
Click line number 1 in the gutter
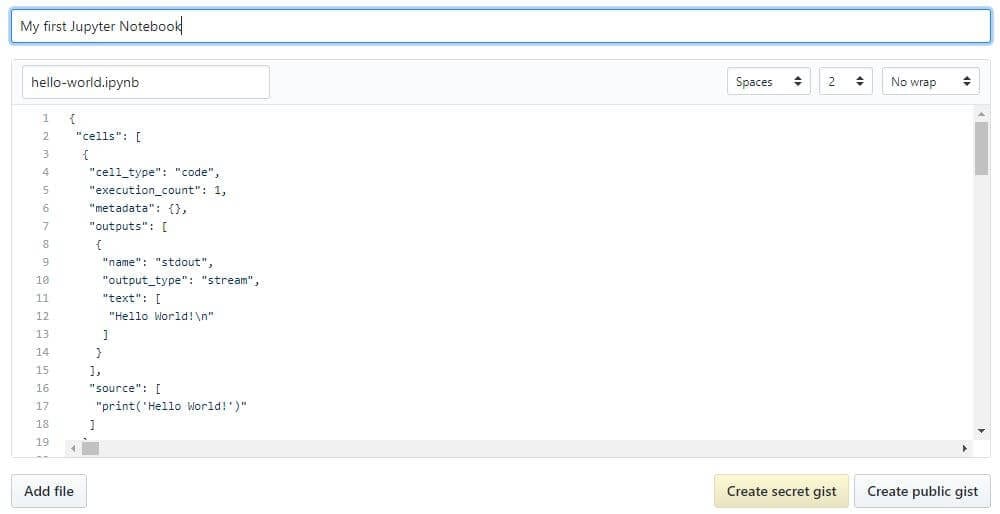45,118
